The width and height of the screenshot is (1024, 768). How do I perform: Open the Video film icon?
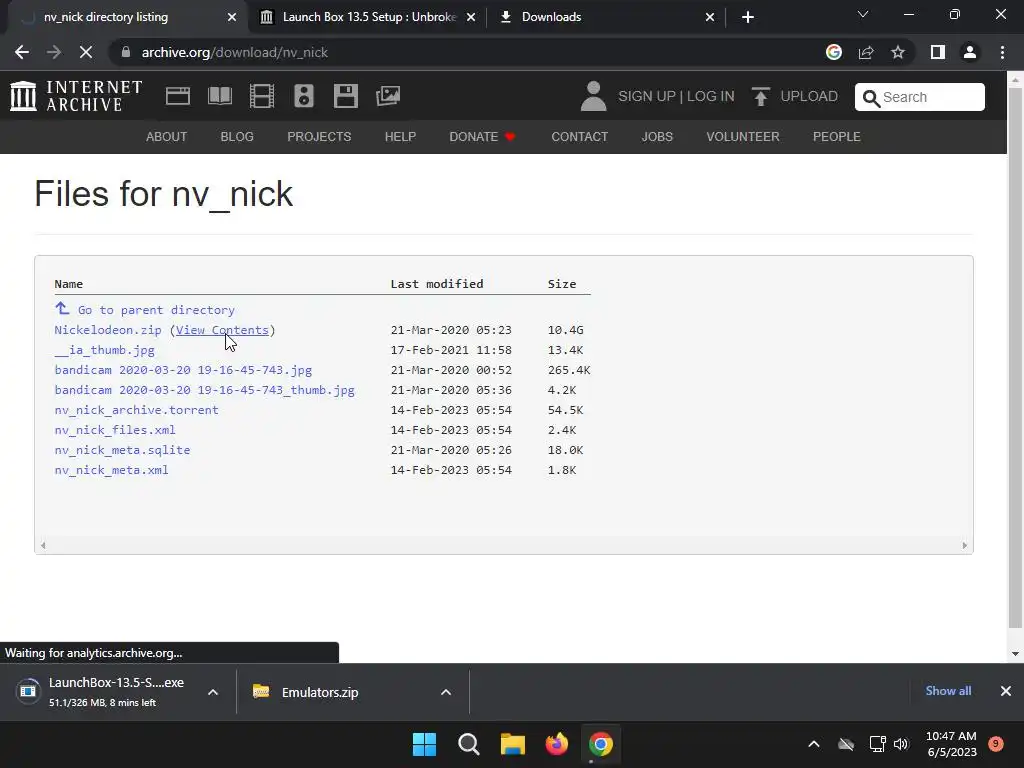(262, 96)
